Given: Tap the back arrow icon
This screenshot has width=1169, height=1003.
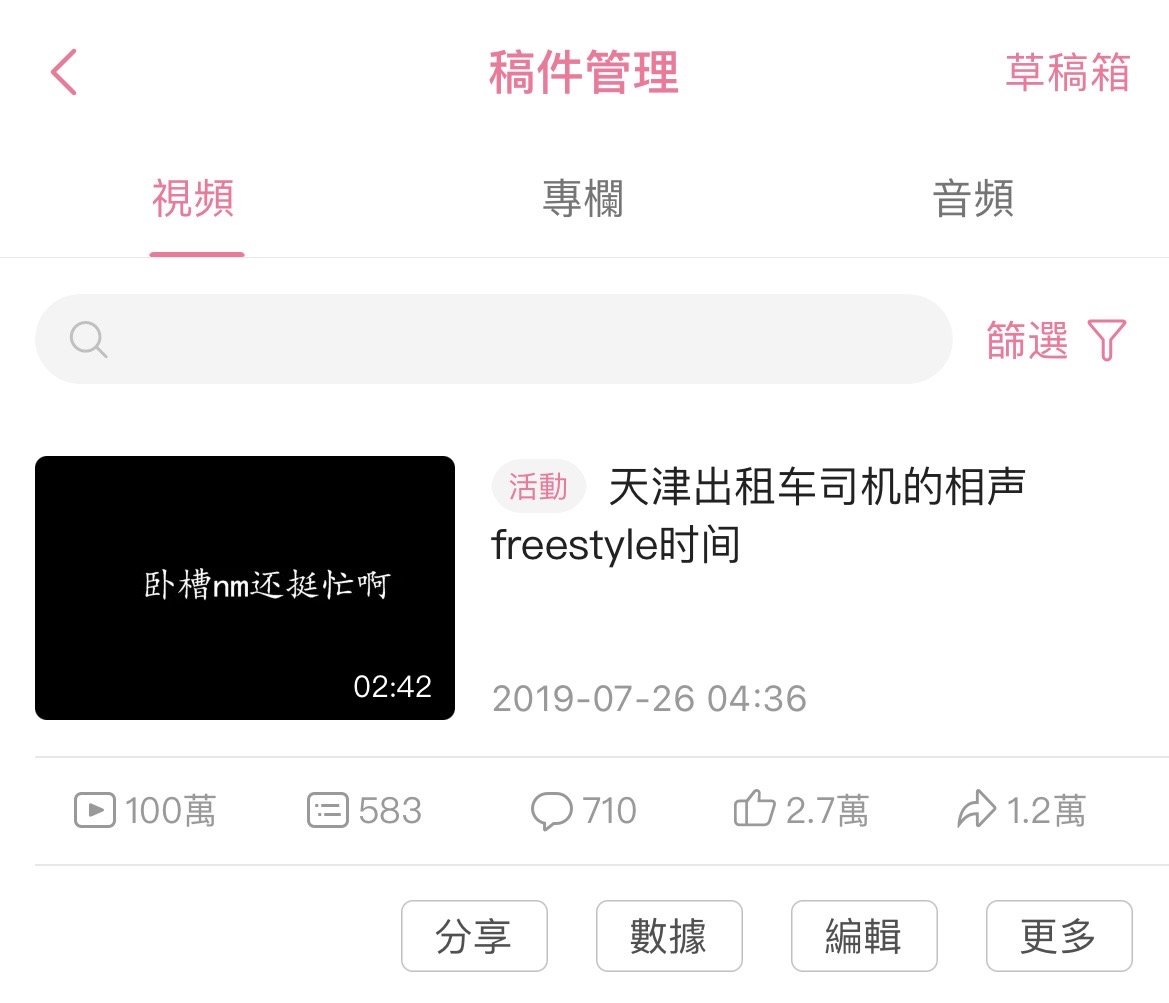Looking at the screenshot, I should pos(64,72).
